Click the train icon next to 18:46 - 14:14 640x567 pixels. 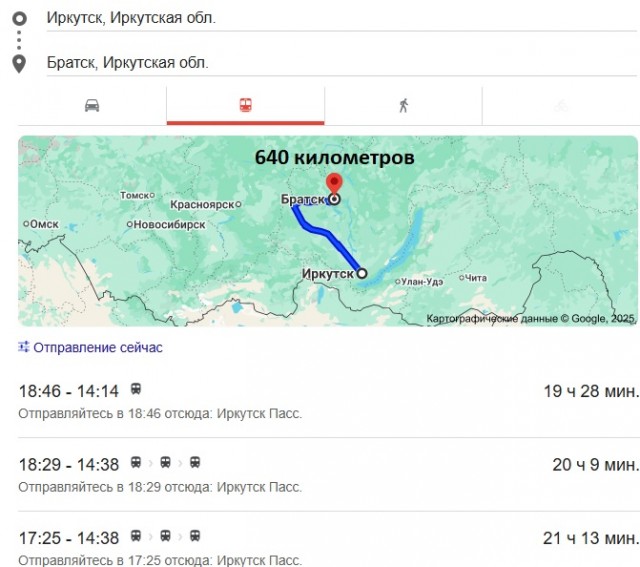point(136,389)
